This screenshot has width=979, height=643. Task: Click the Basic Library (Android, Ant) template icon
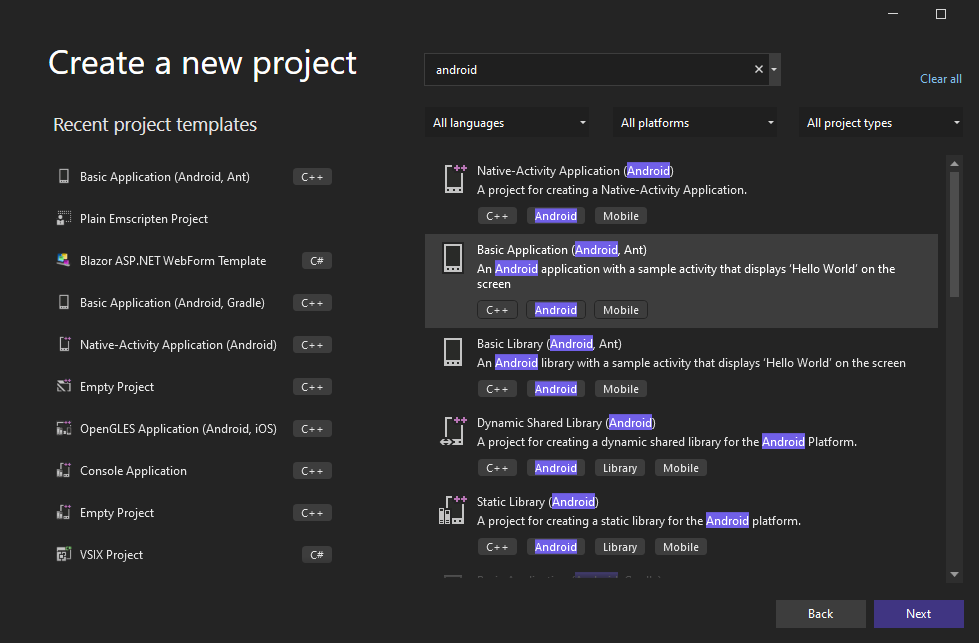453,352
